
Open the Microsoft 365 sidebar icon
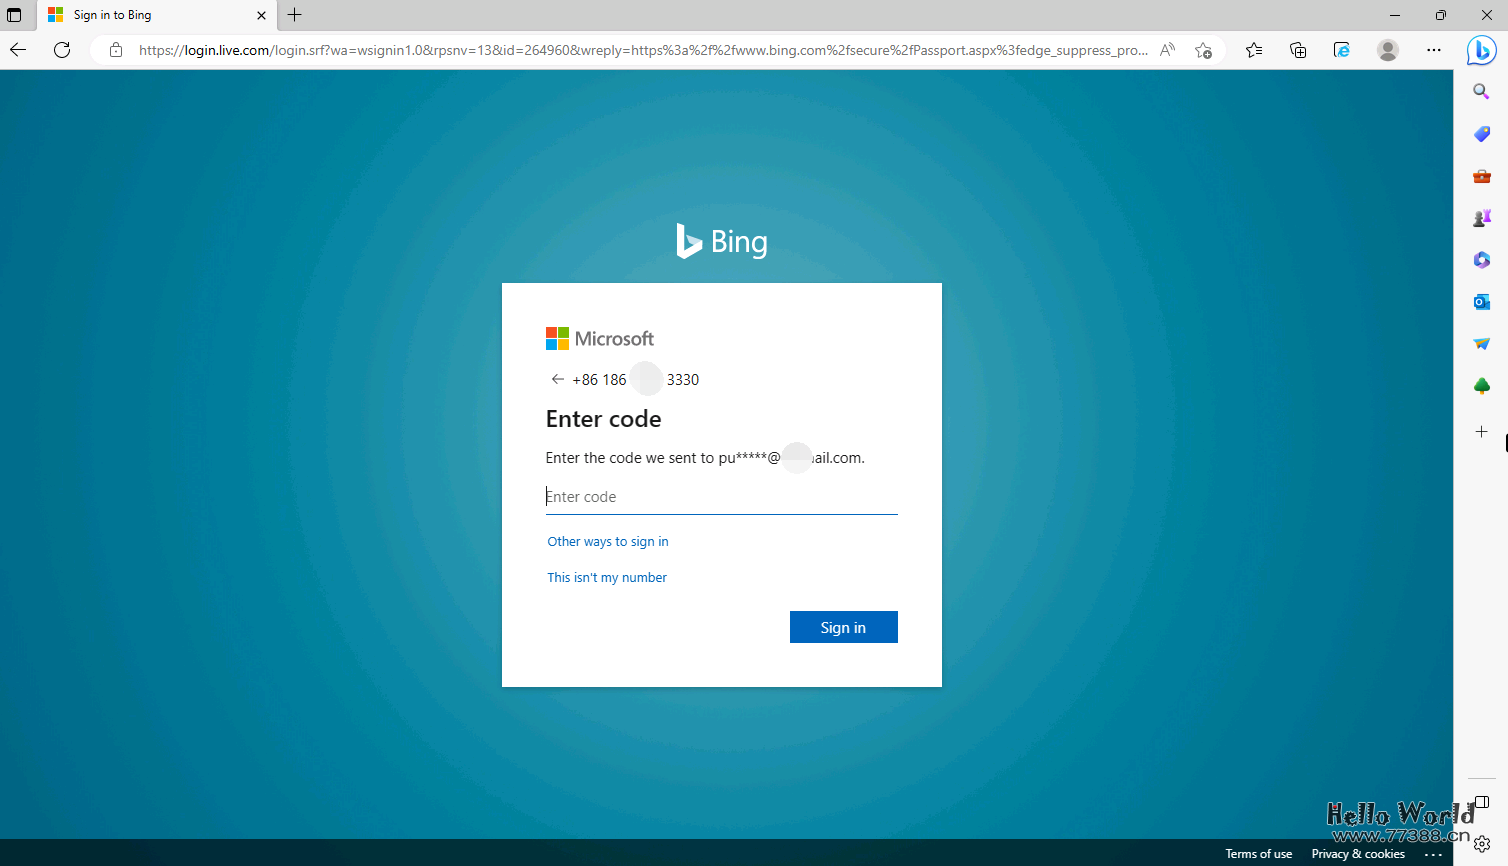coord(1481,260)
